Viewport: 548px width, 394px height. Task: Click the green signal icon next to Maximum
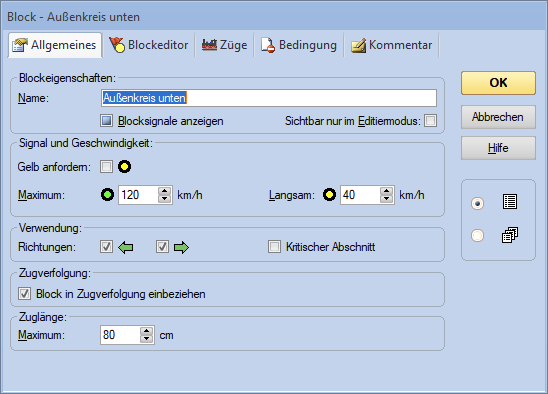coord(107,195)
